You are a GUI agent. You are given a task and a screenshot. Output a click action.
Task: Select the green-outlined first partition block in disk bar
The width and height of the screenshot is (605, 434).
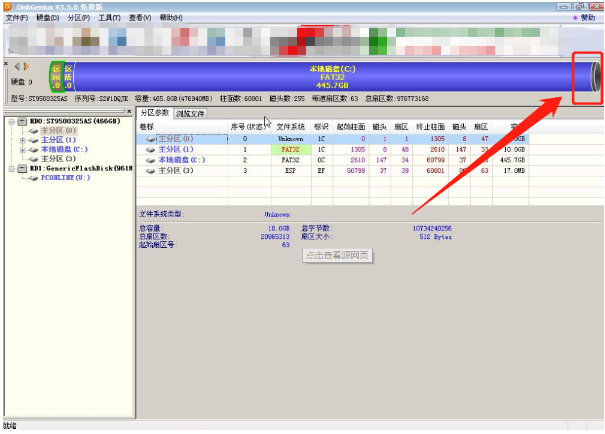tap(56, 77)
